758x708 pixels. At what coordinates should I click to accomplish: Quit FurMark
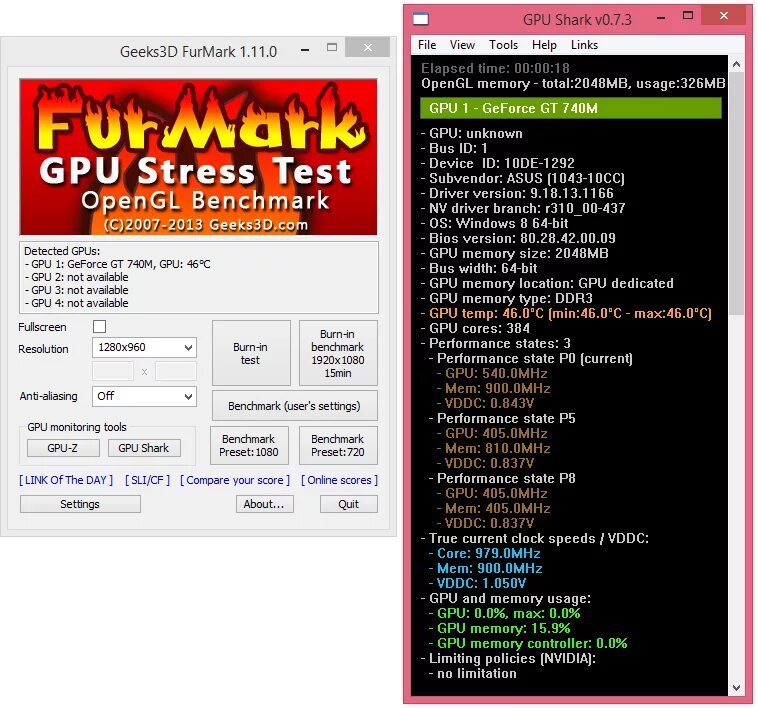click(349, 504)
